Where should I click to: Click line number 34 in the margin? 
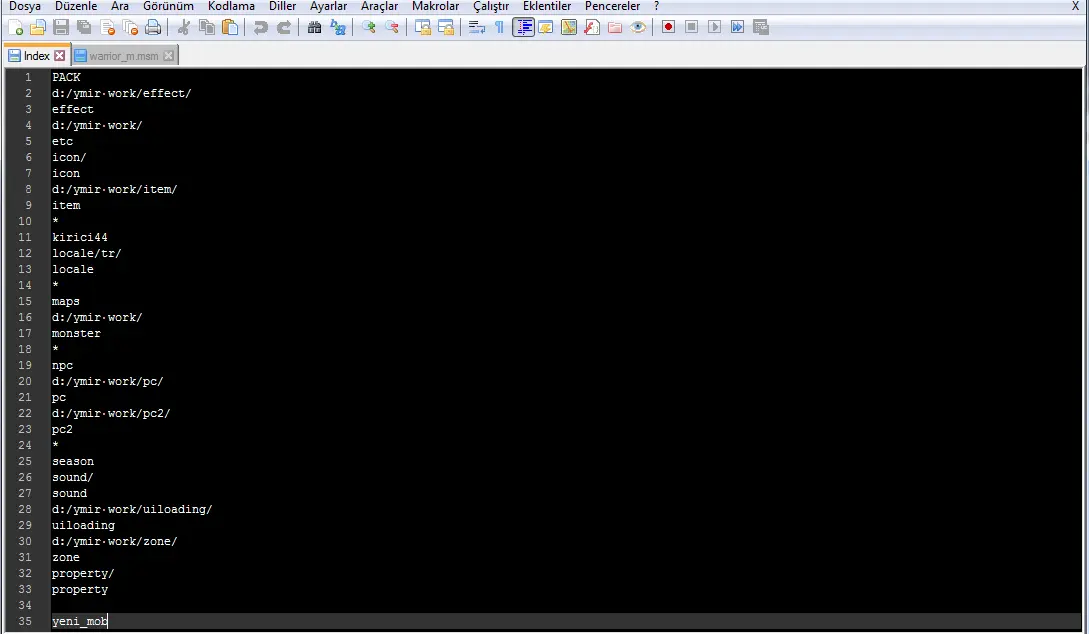(x=25, y=606)
